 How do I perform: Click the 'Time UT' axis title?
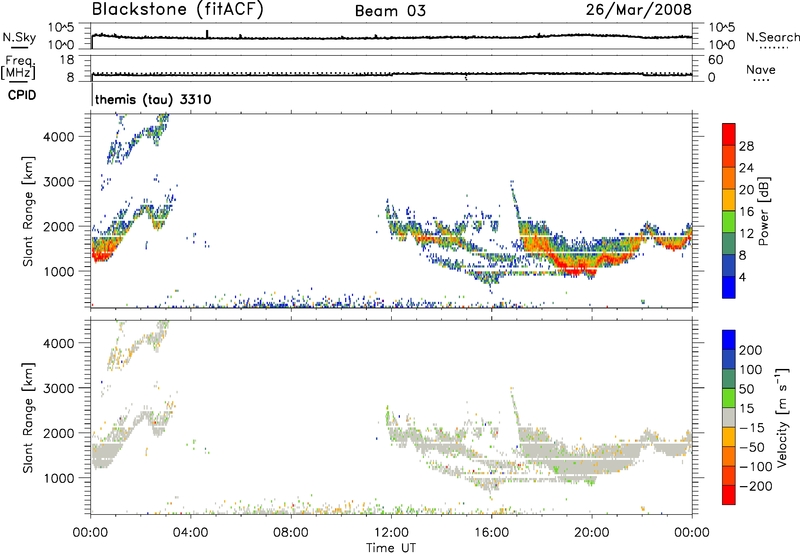[x=391, y=547]
